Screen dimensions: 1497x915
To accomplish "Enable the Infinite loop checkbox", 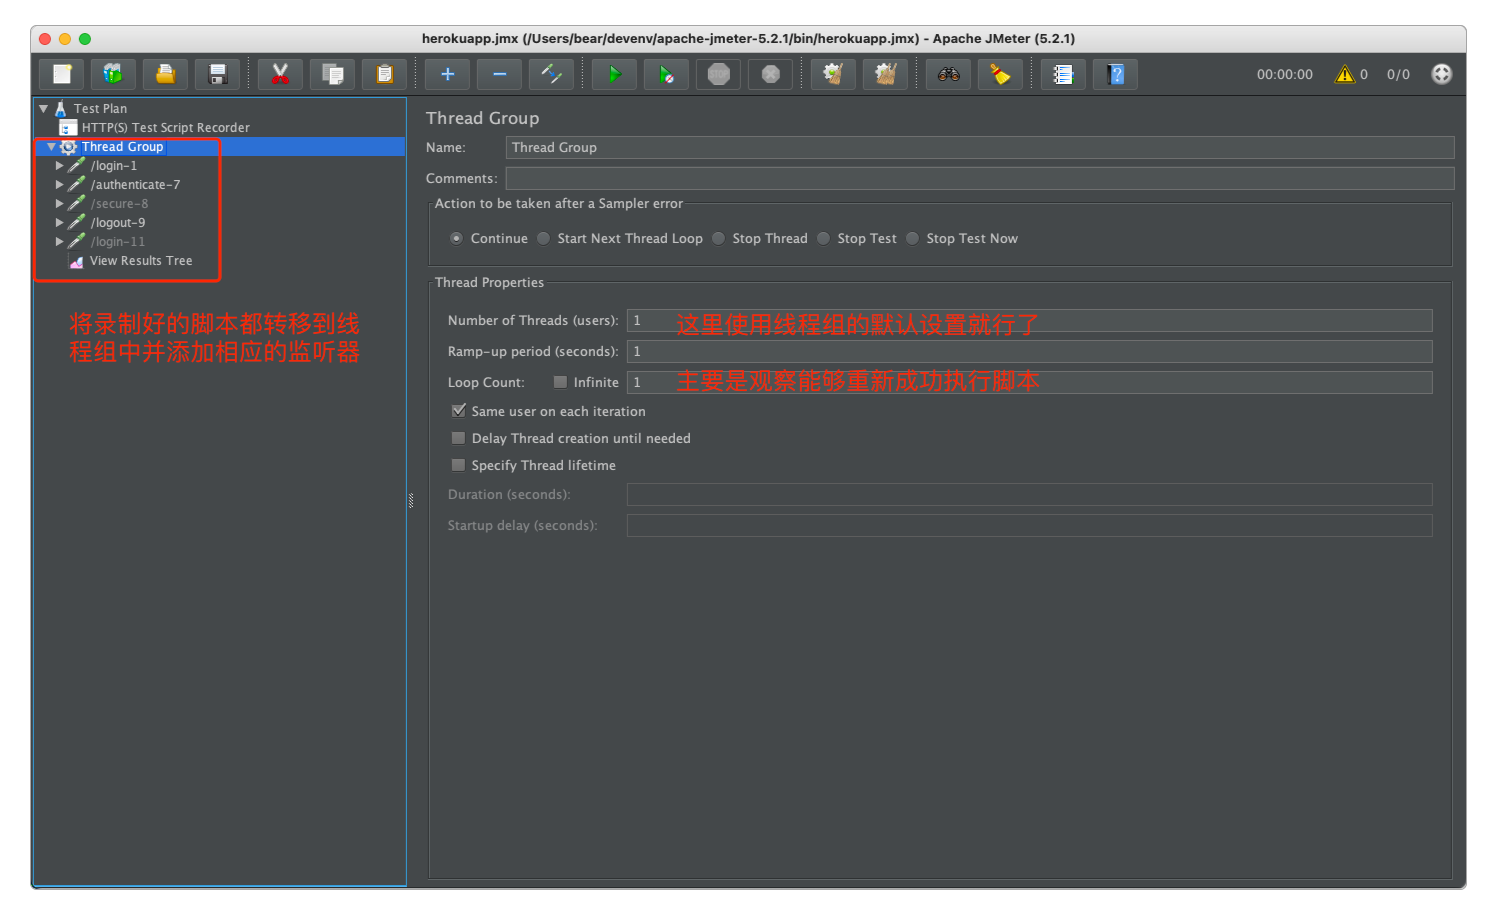I will [560, 382].
